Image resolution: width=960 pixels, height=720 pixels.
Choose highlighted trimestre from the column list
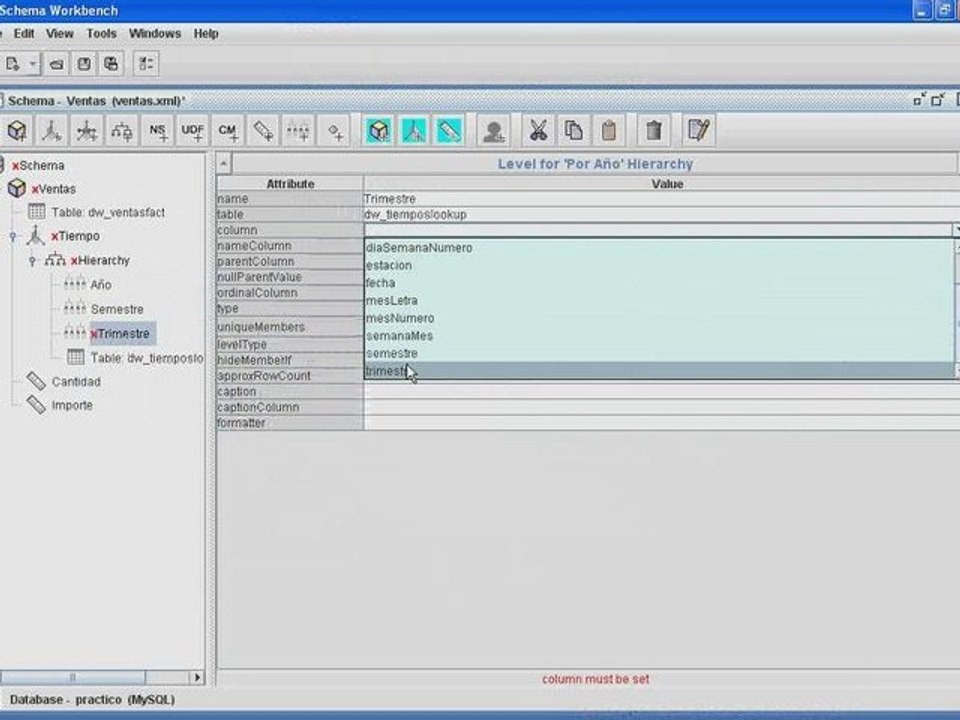659,371
